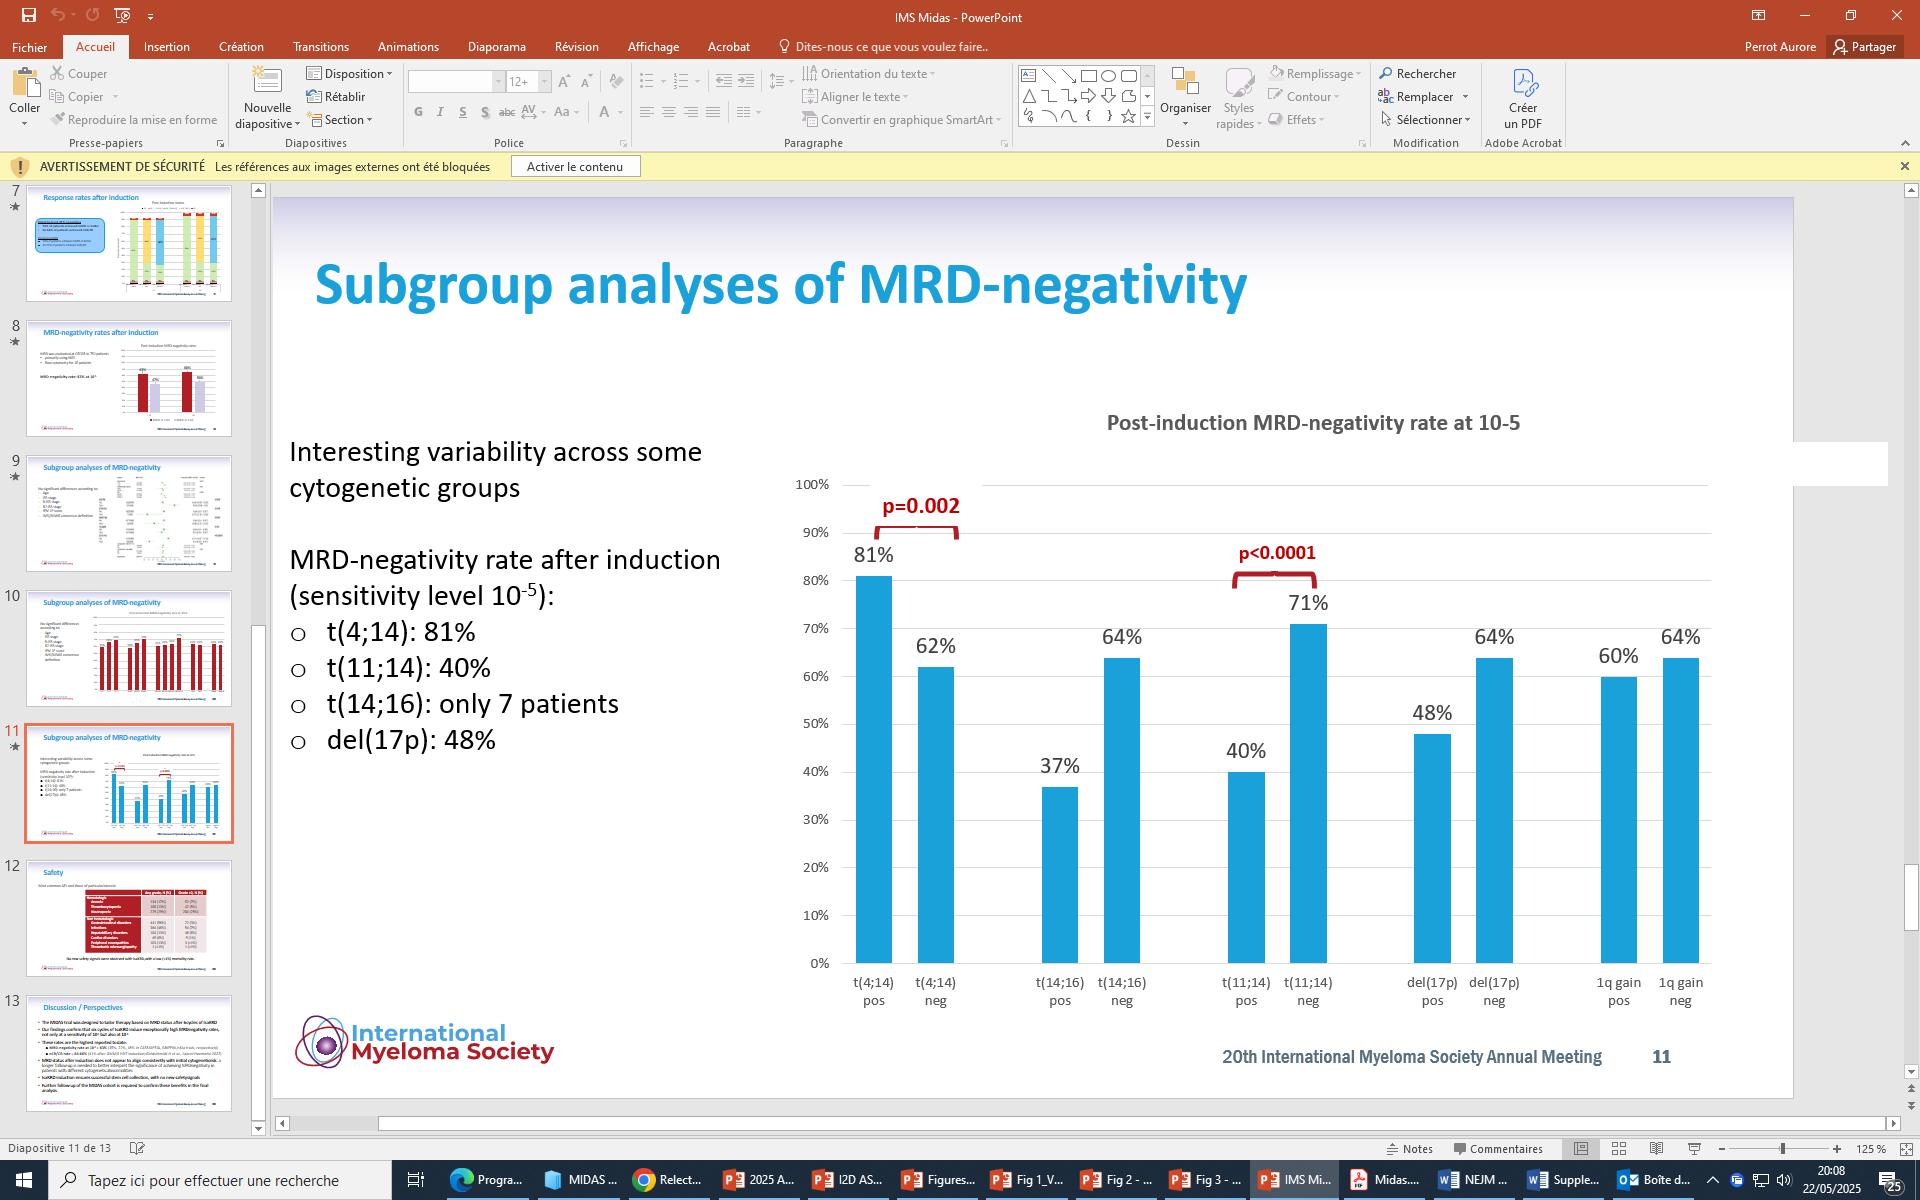Select slide 12 Safety thumbnail
The width and height of the screenshot is (1920, 1200).
[129, 918]
